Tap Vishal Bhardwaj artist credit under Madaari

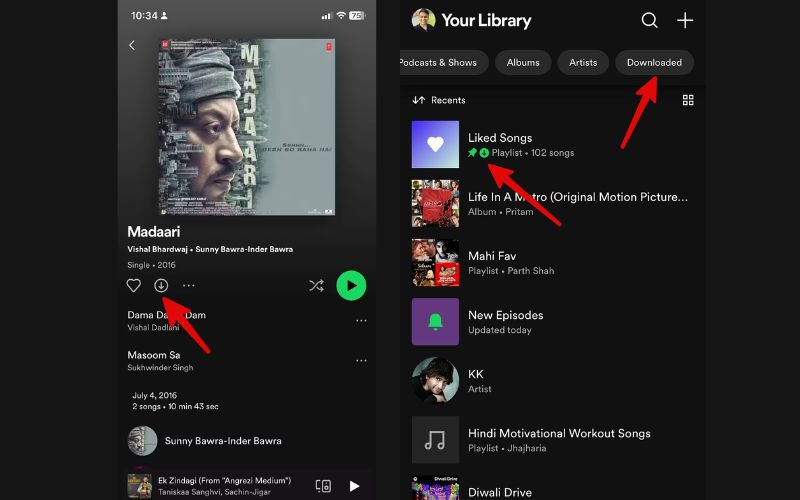click(x=158, y=249)
